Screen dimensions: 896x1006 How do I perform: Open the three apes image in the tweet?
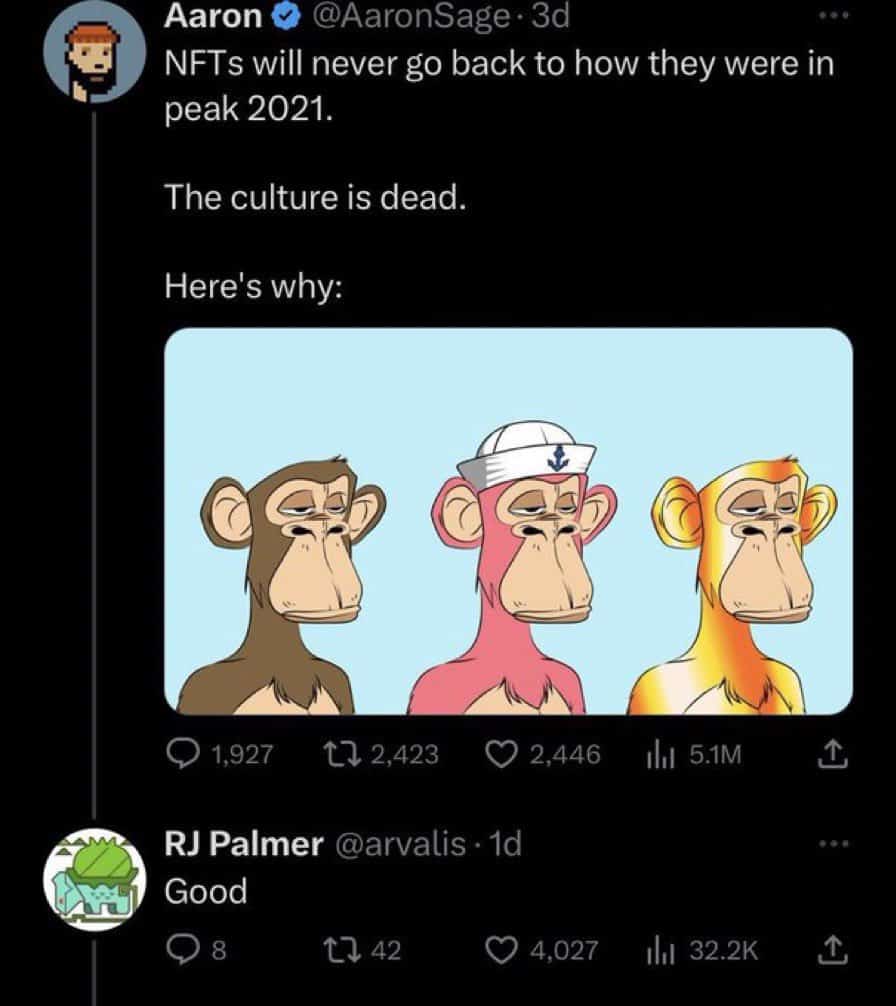[x=508, y=521]
